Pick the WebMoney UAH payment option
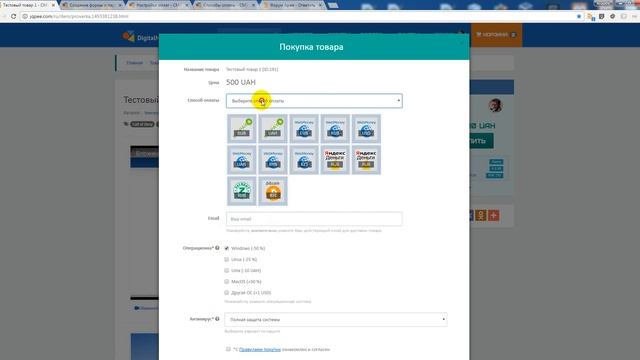The width and height of the screenshot is (640, 360). (242, 160)
